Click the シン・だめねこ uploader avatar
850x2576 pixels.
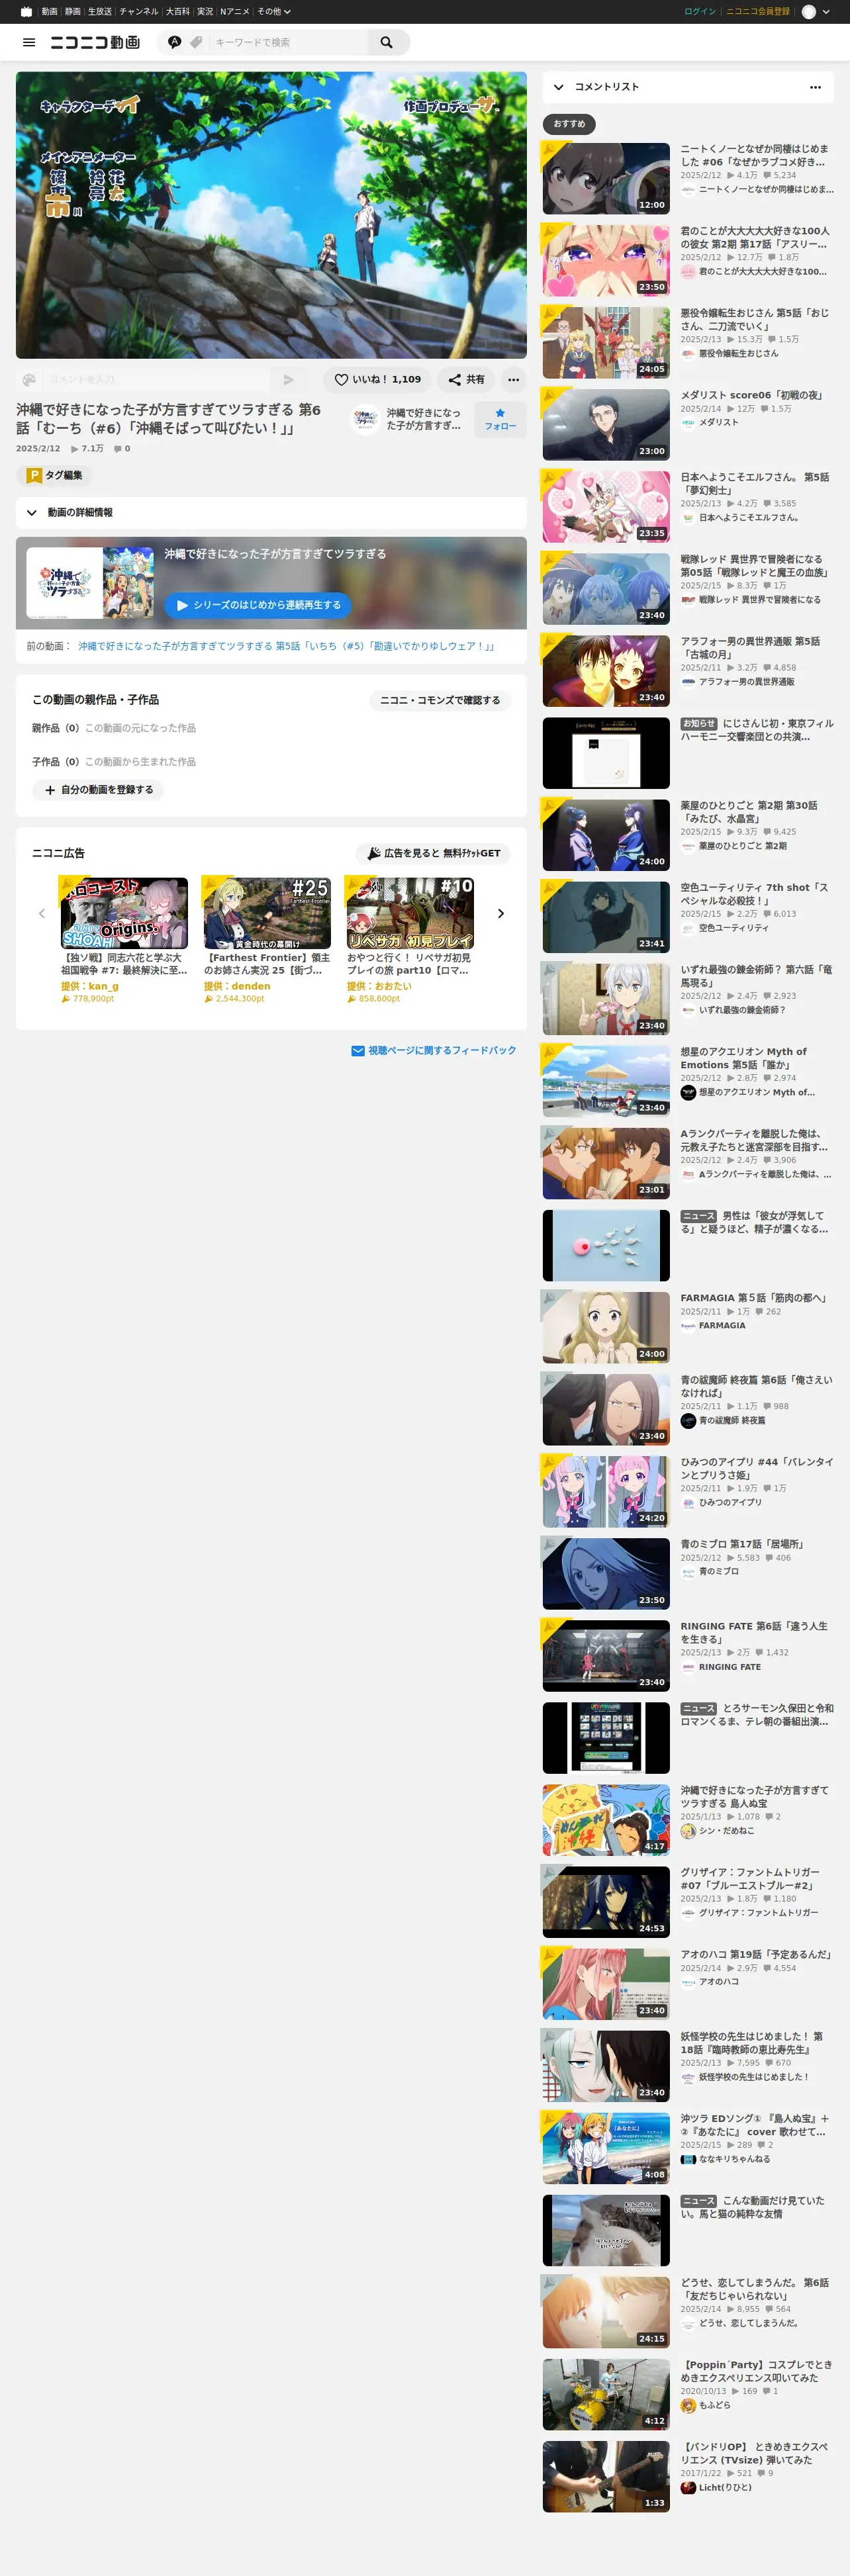coord(688,1831)
